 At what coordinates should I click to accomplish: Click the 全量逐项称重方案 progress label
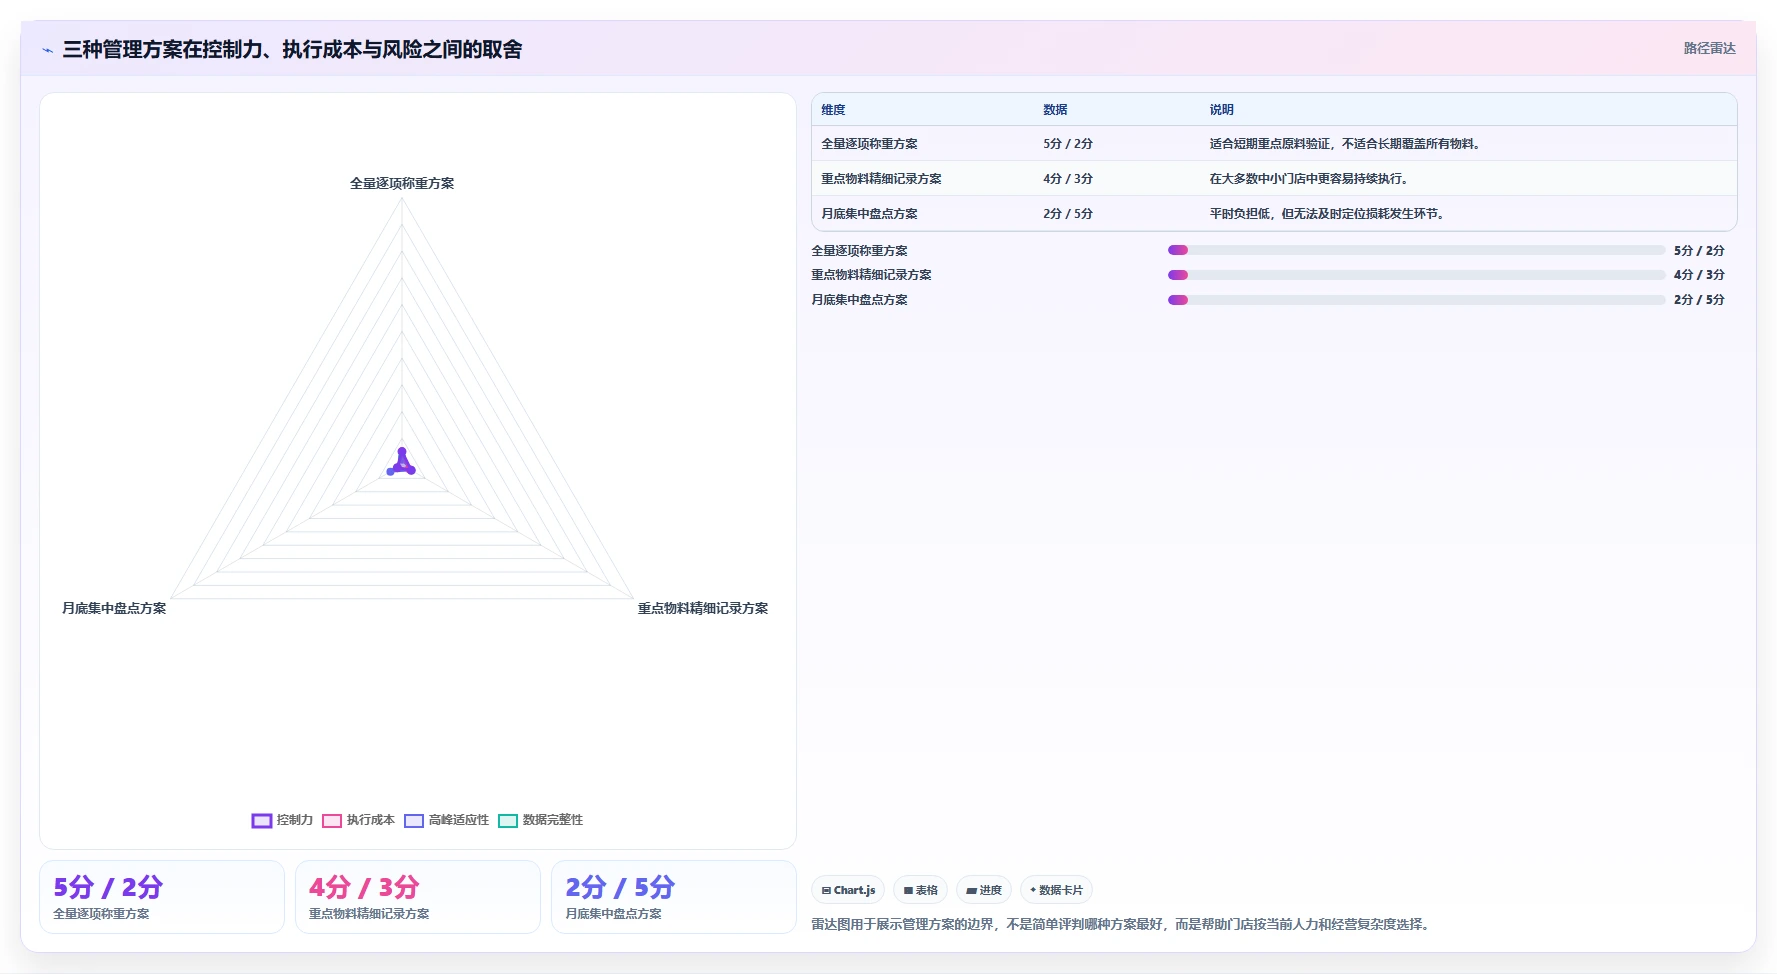[859, 251]
